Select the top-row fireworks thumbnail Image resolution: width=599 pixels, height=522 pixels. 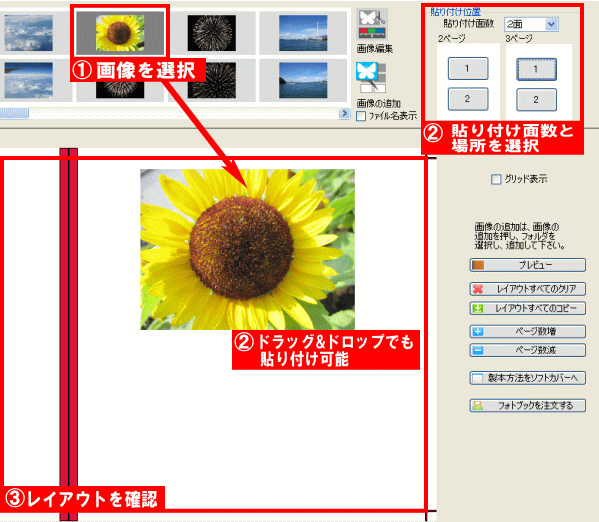[212, 33]
